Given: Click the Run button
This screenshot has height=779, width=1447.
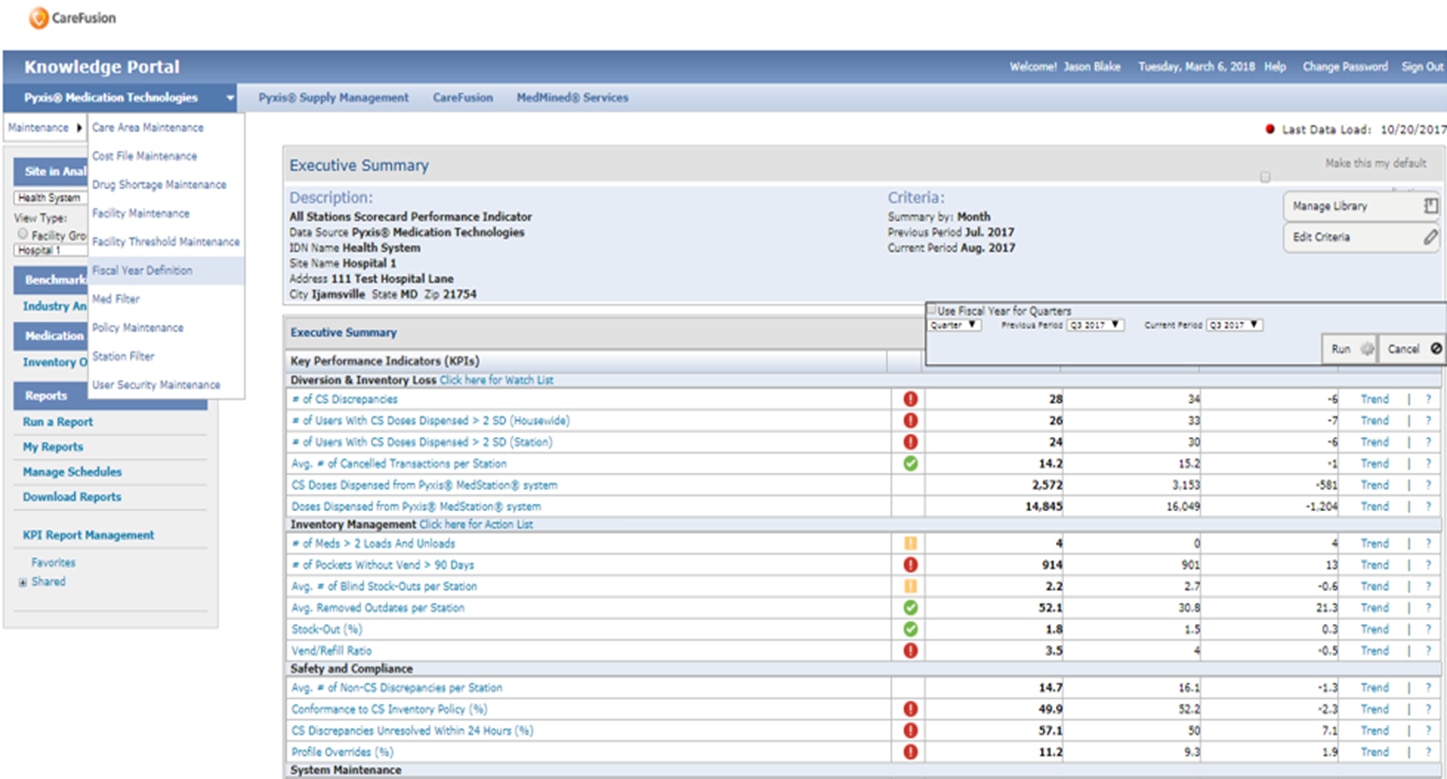Looking at the screenshot, I should [x=1349, y=349].
